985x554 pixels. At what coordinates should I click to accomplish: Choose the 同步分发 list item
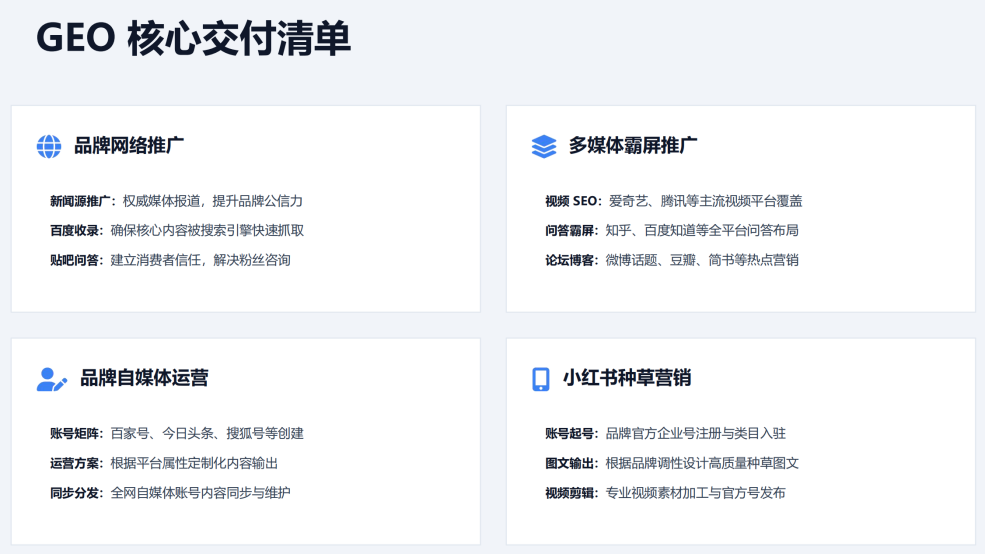(170, 492)
